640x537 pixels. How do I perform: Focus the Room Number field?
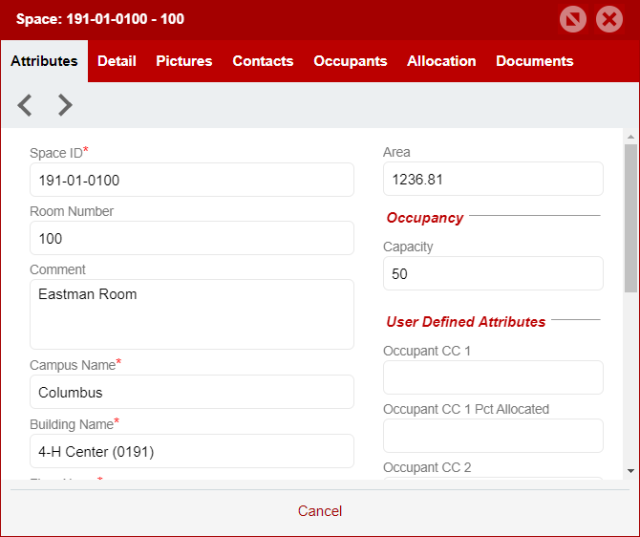pos(191,238)
